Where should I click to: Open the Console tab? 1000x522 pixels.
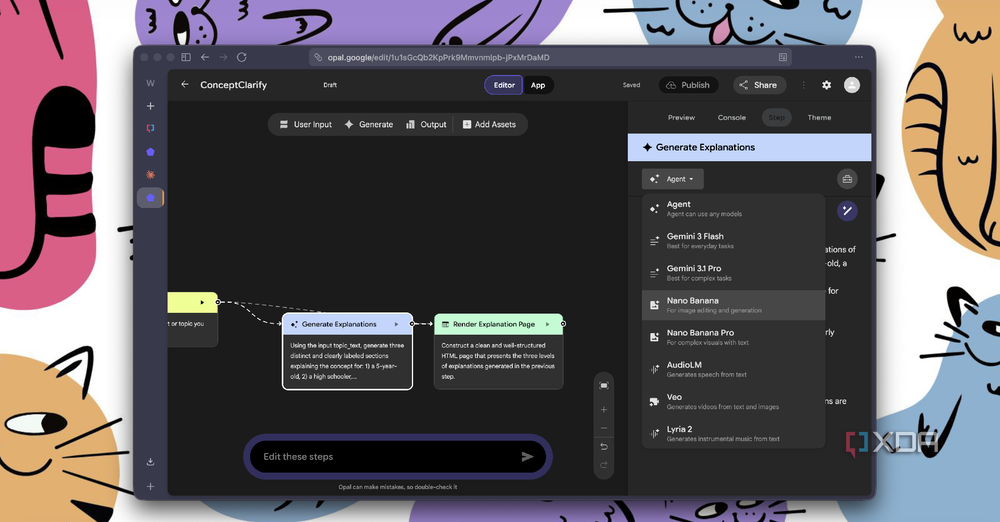pyautogui.click(x=732, y=117)
